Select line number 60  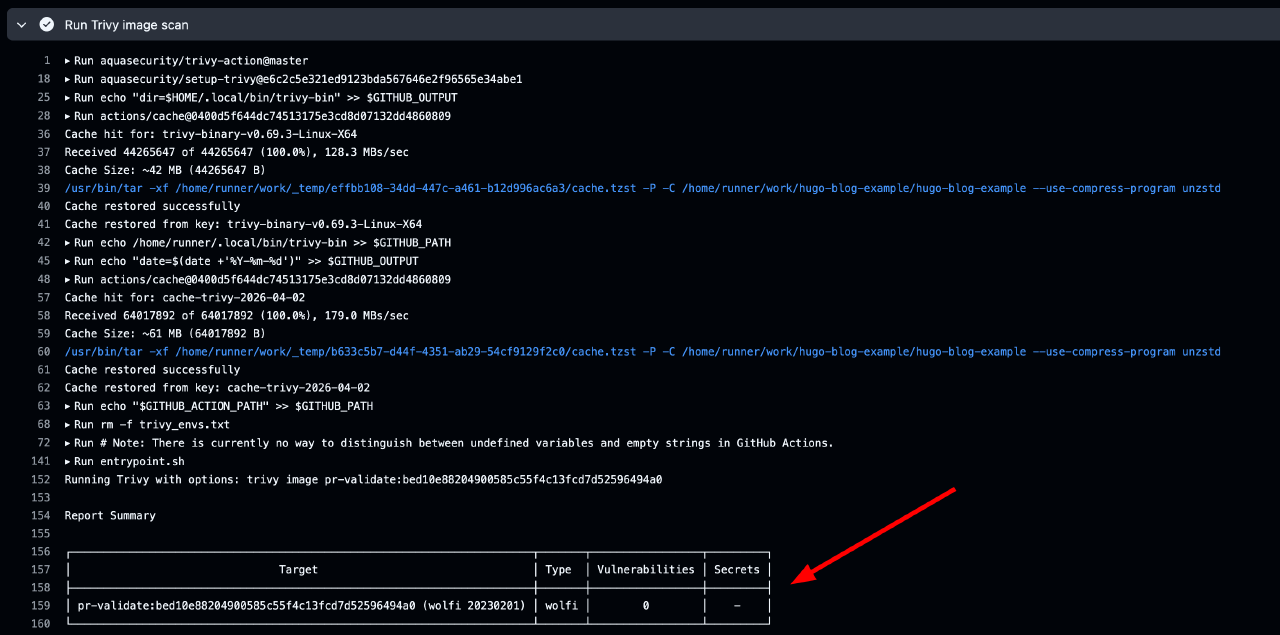44,352
